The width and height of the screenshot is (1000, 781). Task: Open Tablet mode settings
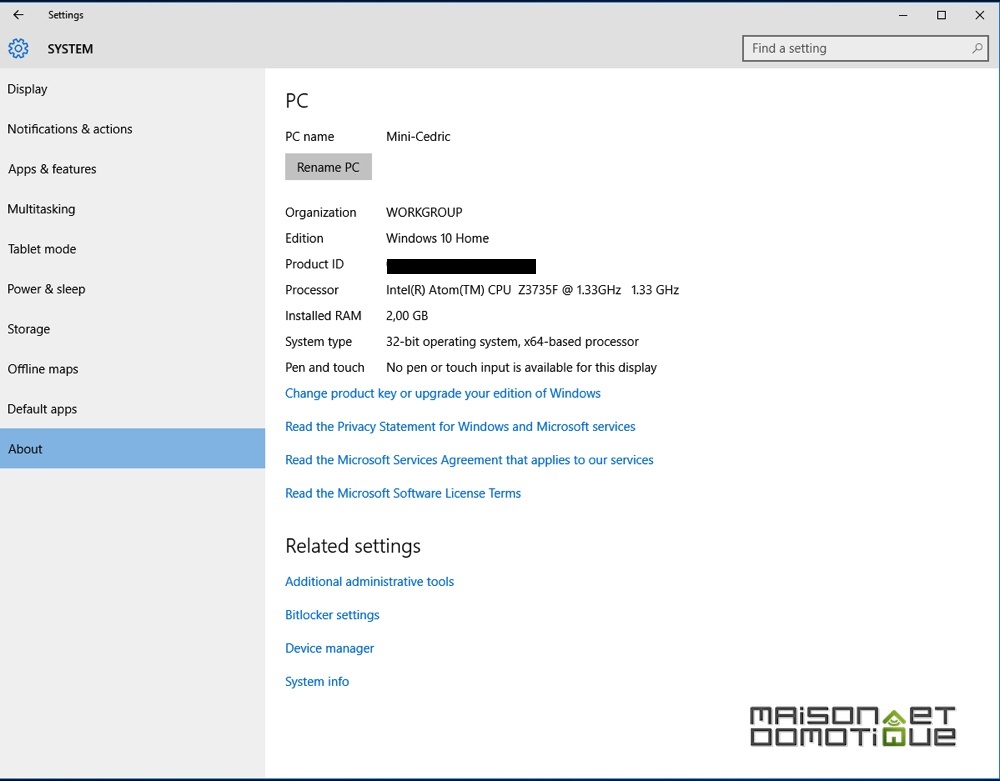pyautogui.click(x=133, y=249)
